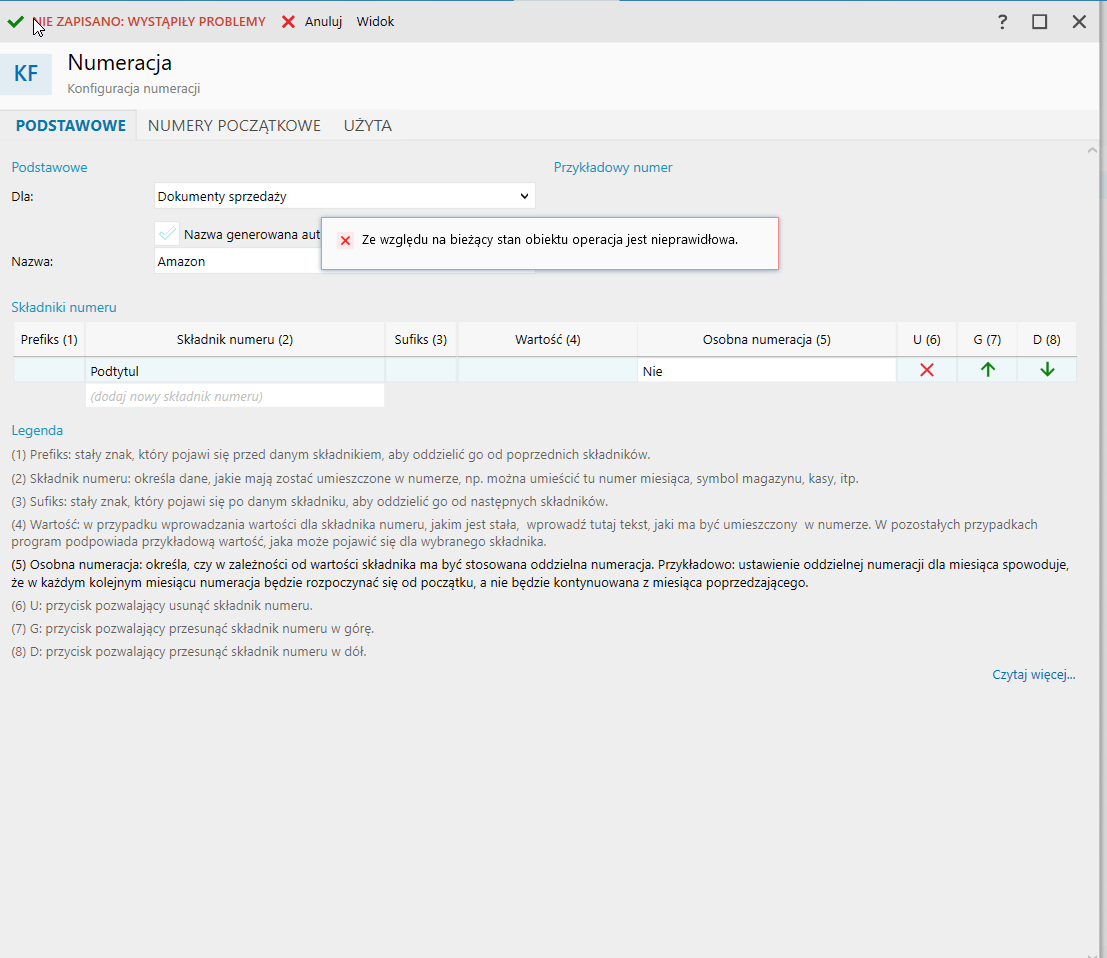Open help with question mark icon
This screenshot has width=1107, height=958.
pos(1002,22)
